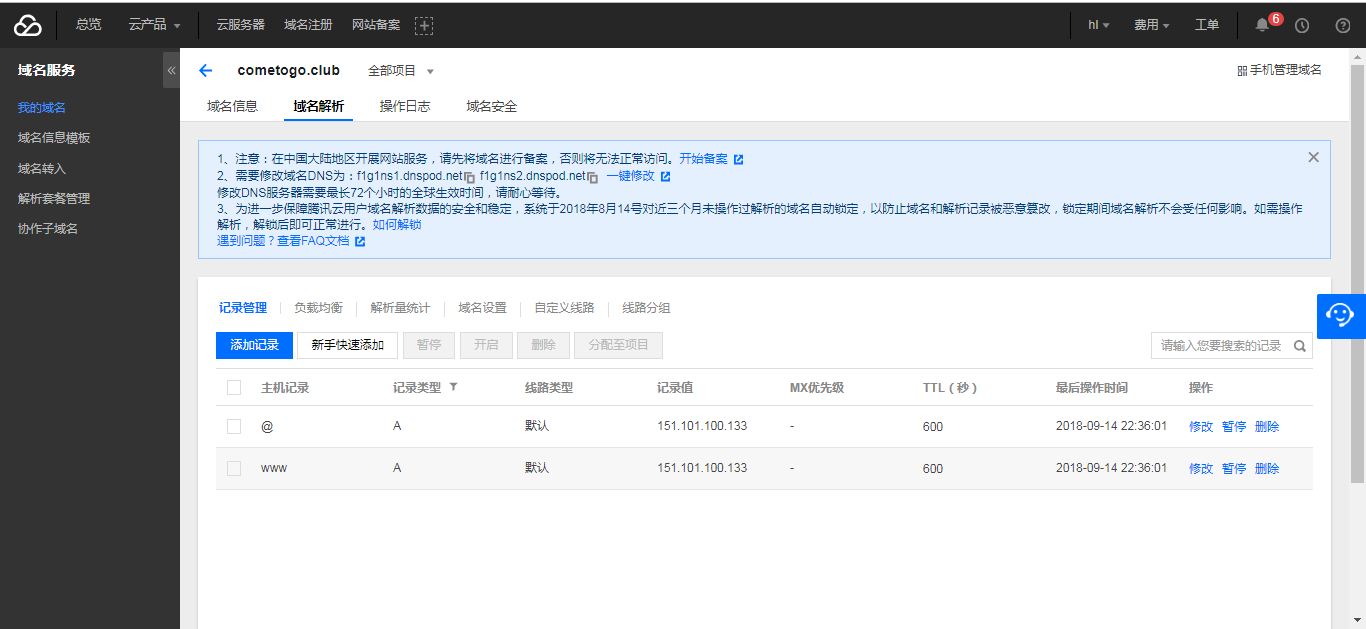The height and width of the screenshot is (629, 1366).
Task: Open 网站备案 in top navigation
Action: pos(376,25)
